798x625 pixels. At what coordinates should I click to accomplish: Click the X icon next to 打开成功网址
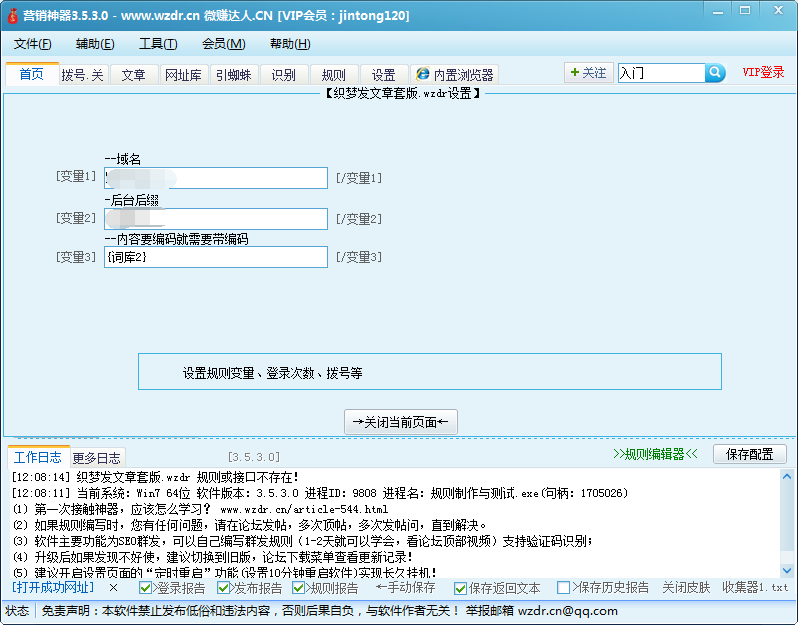(x=113, y=588)
